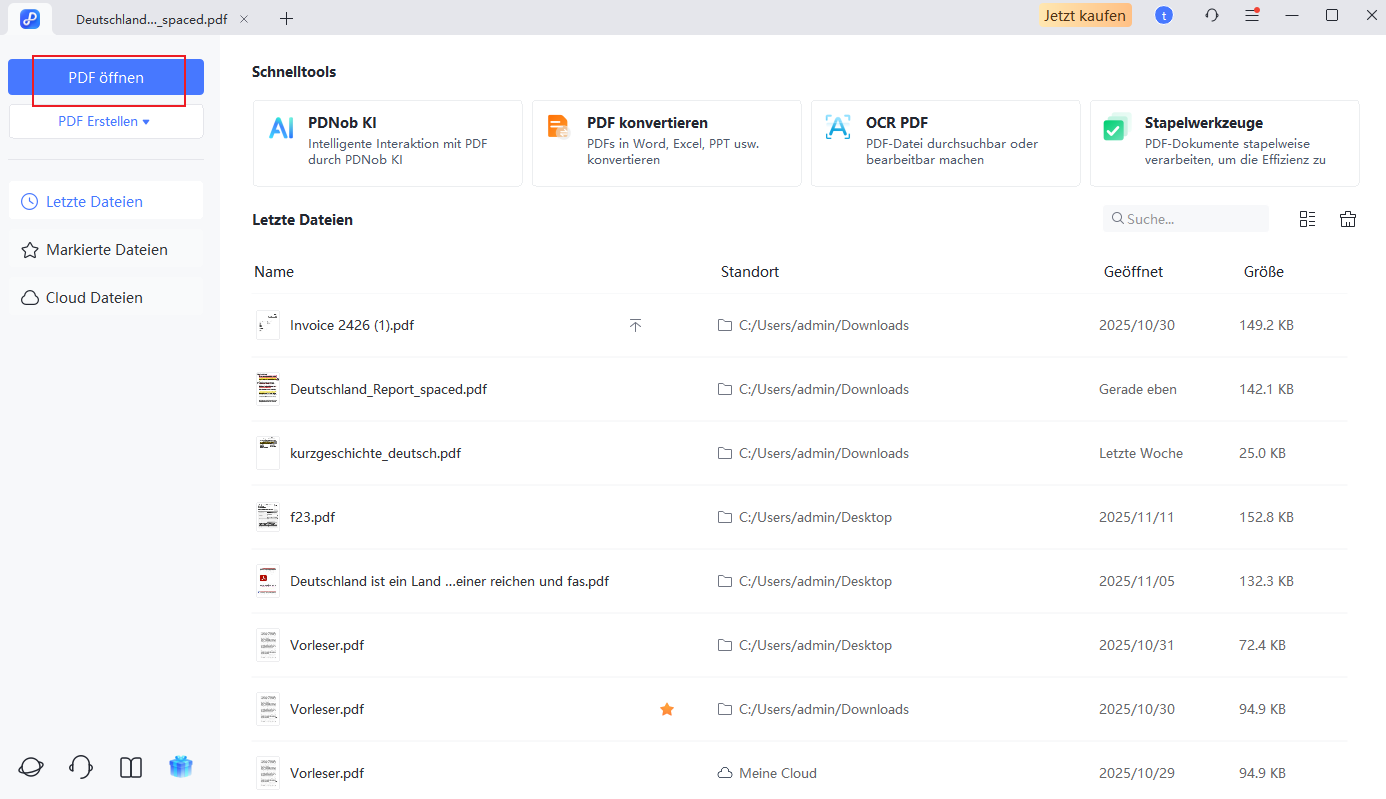
Task: Pin Invoice 2426 (1).pdf to top
Action: pos(635,325)
